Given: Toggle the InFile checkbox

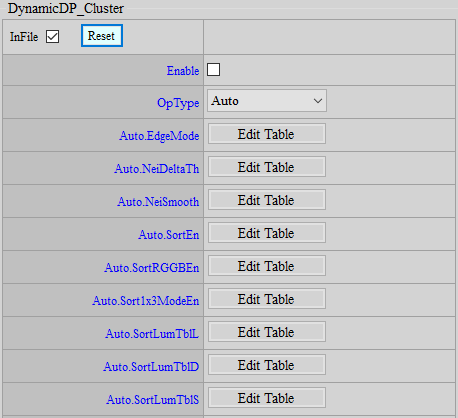Looking at the screenshot, I should tap(53, 37).
